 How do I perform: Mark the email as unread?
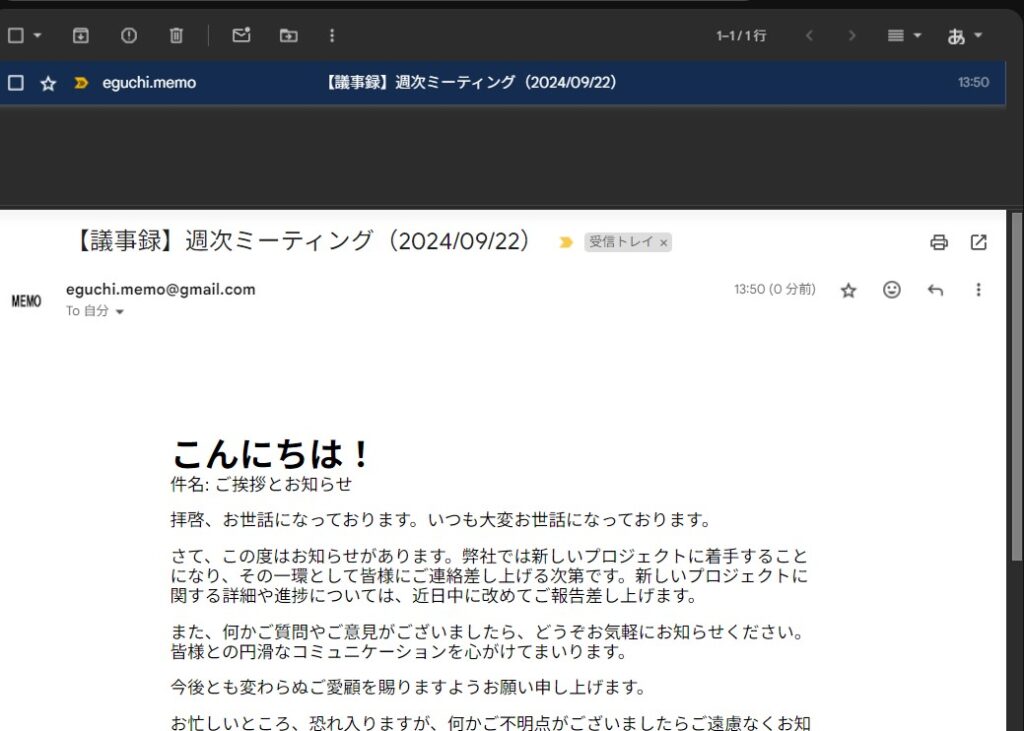click(x=240, y=35)
